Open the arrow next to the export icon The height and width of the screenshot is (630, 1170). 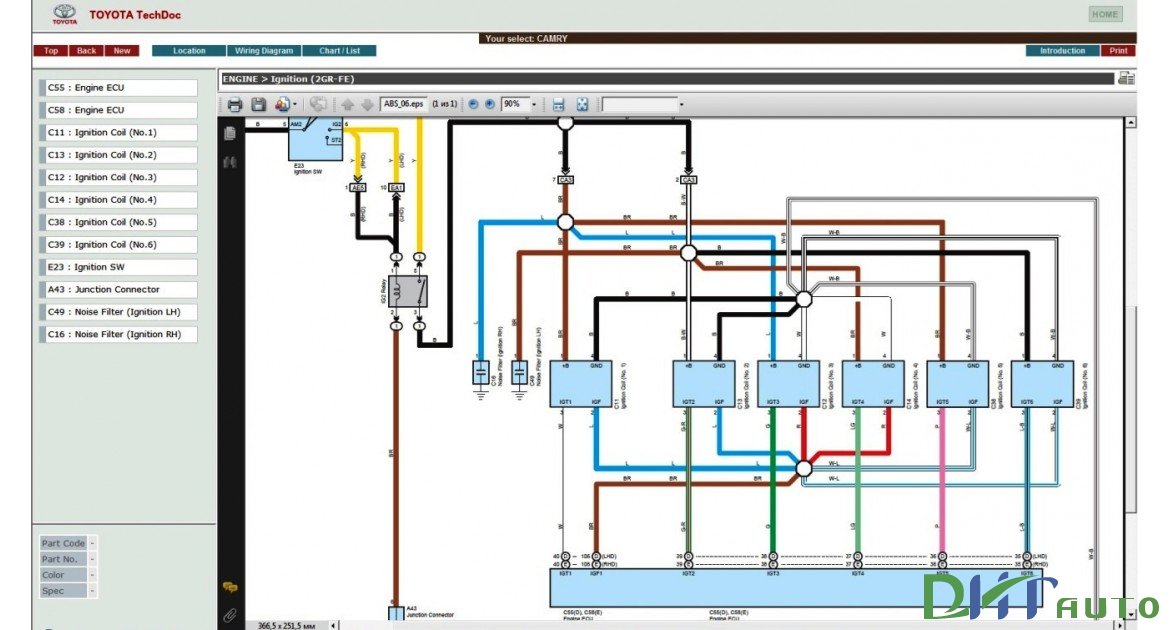coord(295,105)
